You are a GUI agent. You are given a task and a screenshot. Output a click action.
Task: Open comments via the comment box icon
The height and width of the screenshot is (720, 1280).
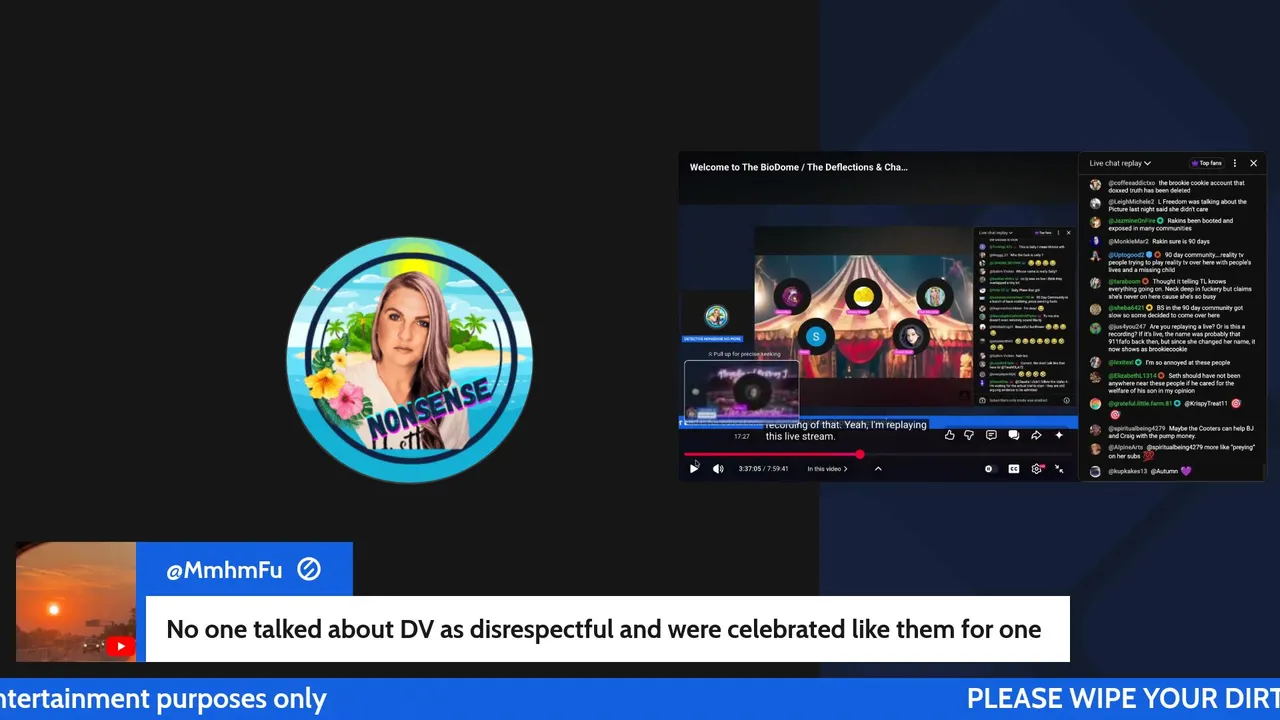(x=991, y=435)
